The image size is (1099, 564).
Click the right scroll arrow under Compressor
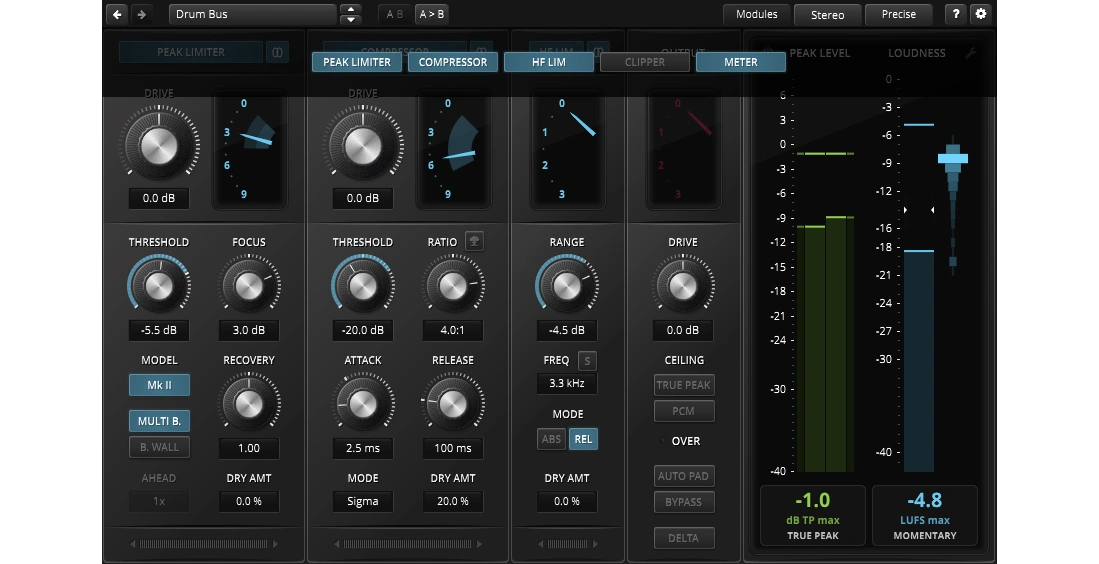click(479, 544)
